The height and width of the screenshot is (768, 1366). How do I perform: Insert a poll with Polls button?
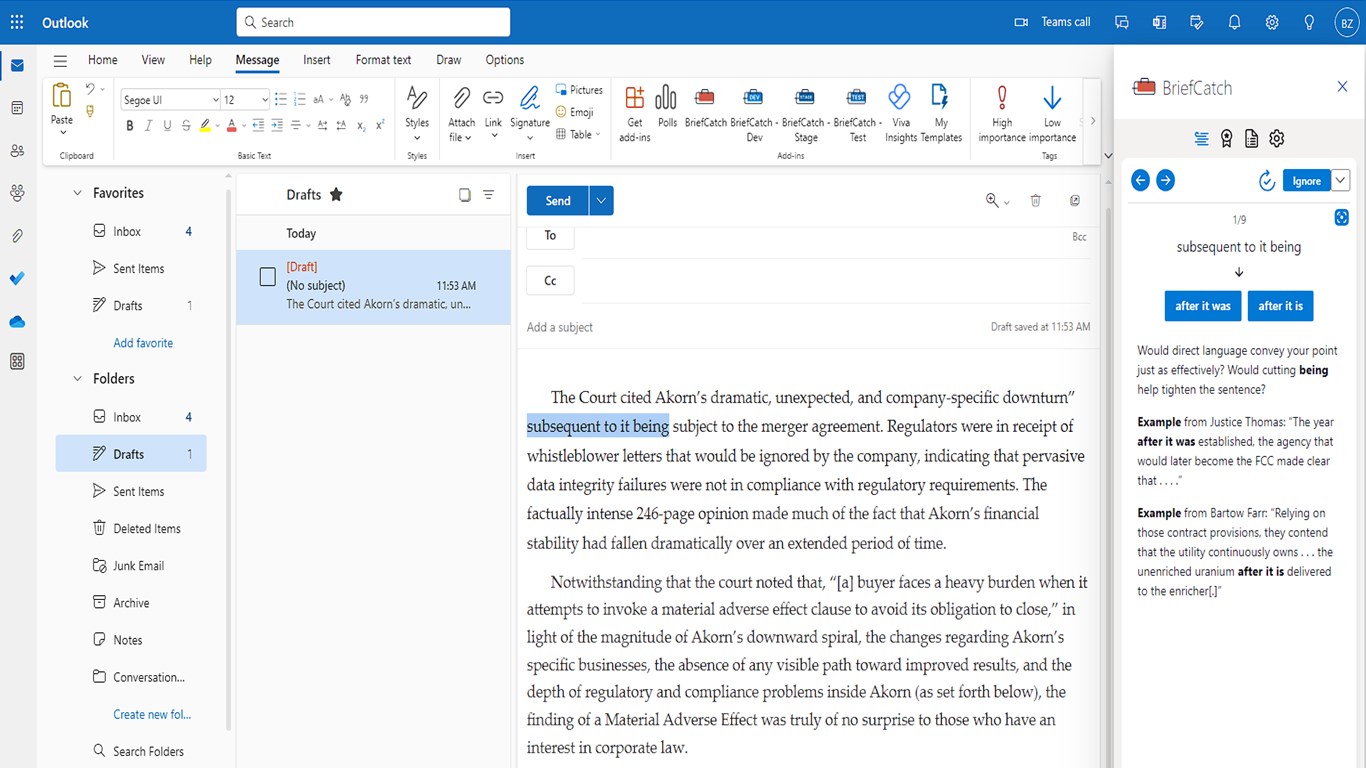pos(667,108)
